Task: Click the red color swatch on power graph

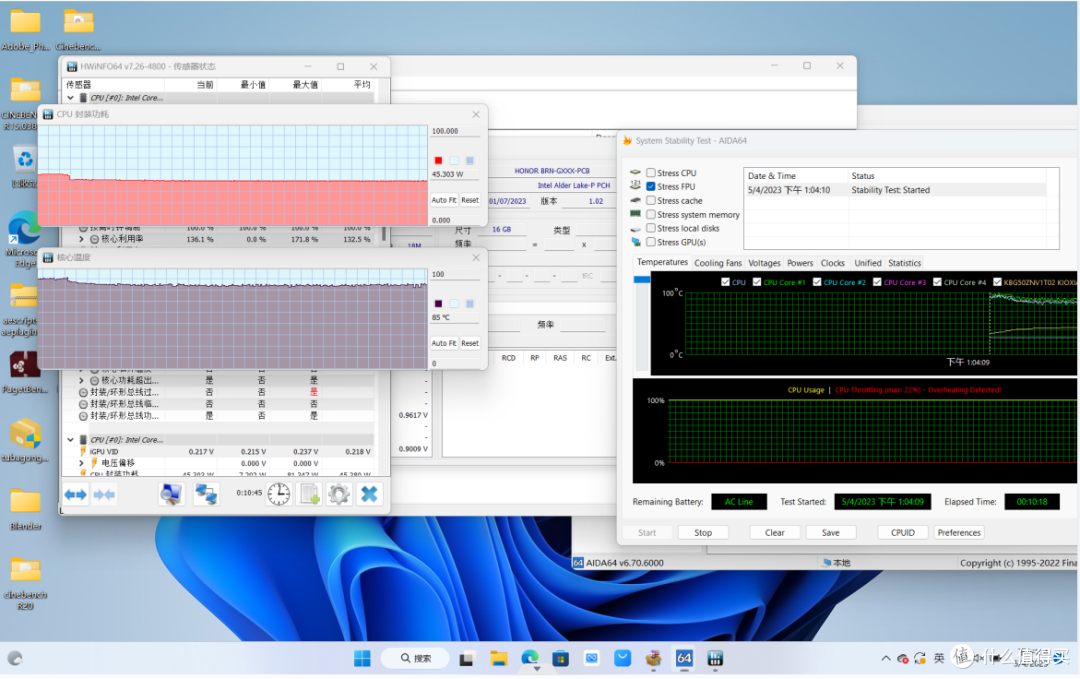Action: click(x=438, y=160)
